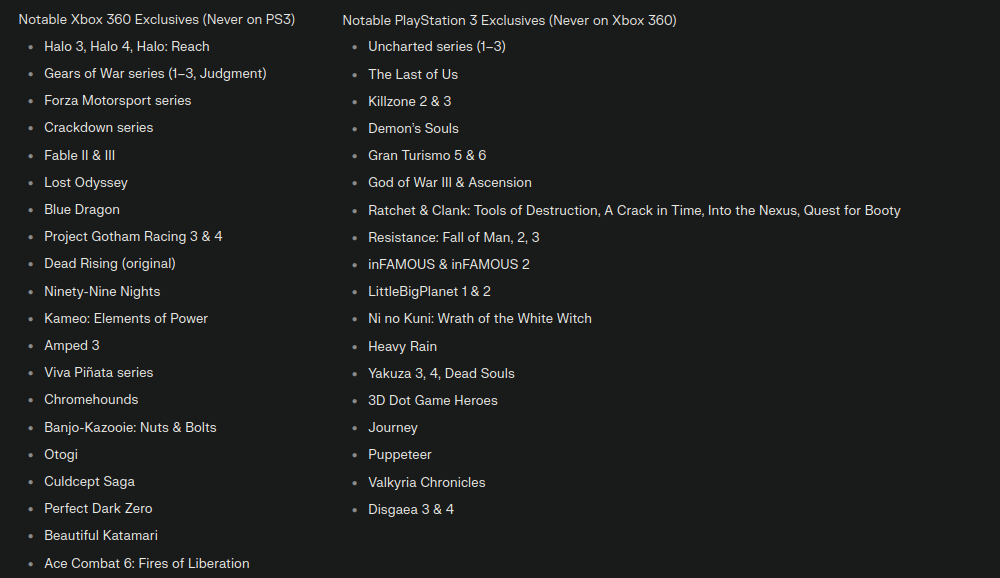Click 'Viva Piñata series' list entry
This screenshot has width=1000, height=578.
point(99,372)
